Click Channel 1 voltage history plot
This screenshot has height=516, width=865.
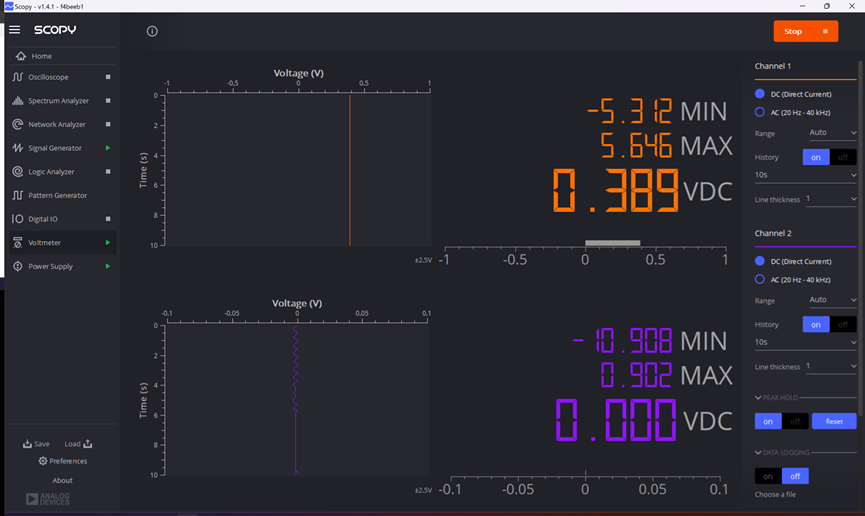(298, 170)
